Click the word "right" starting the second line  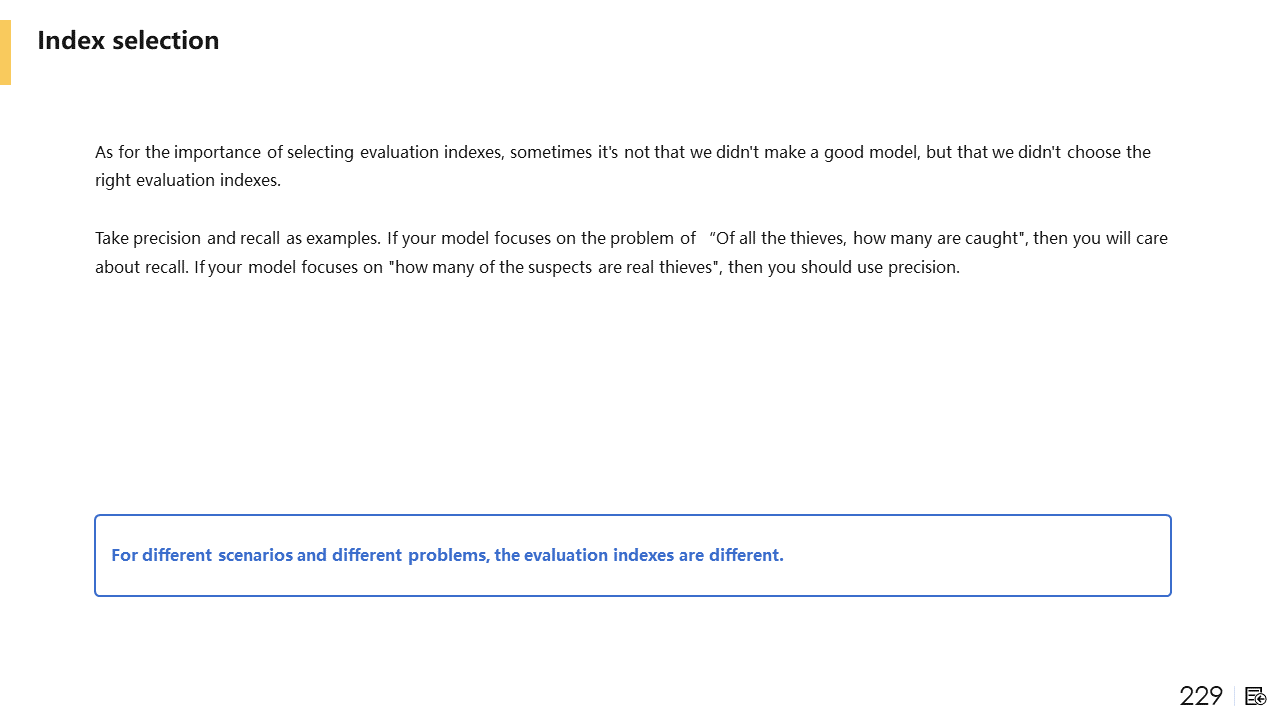(113, 181)
